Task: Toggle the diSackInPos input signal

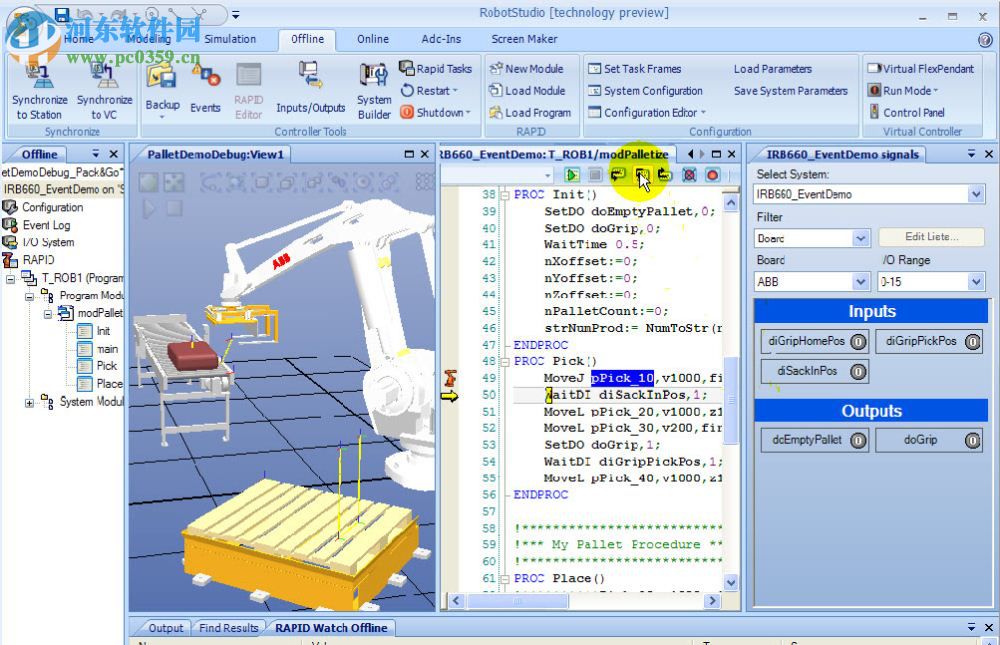Action: (x=859, y=371)
